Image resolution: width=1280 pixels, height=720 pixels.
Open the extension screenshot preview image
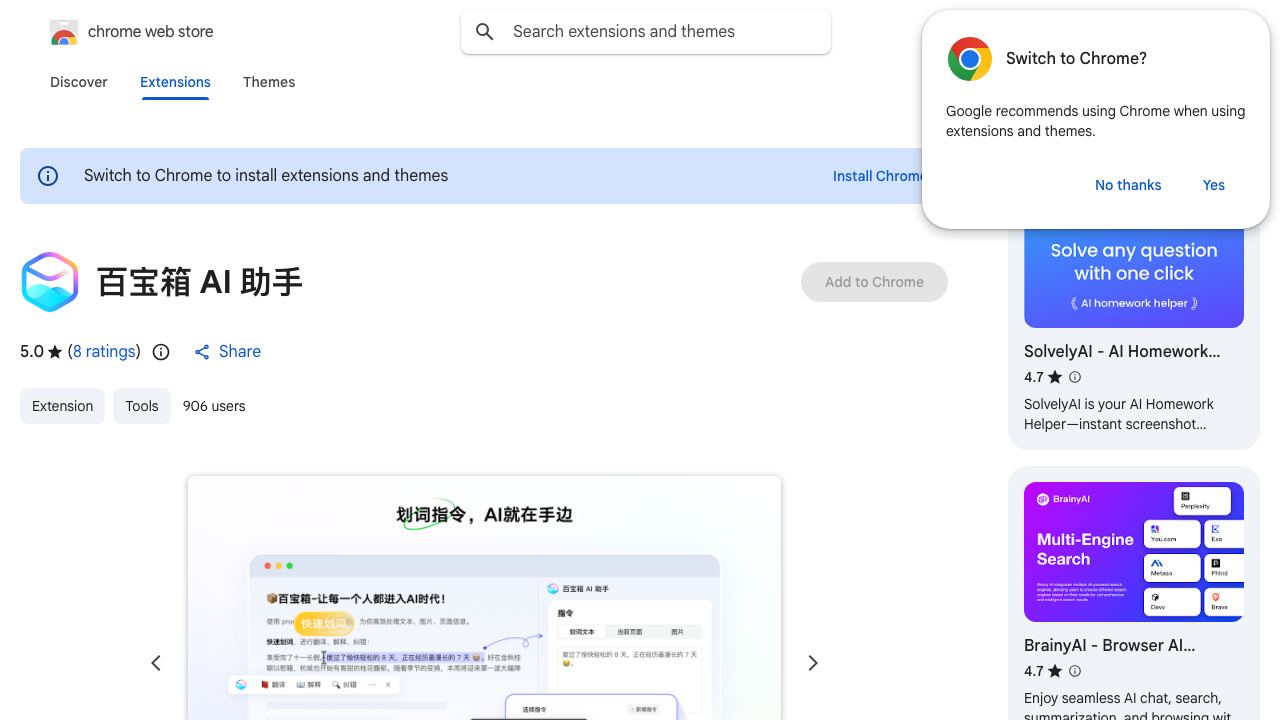pos(484,598)
